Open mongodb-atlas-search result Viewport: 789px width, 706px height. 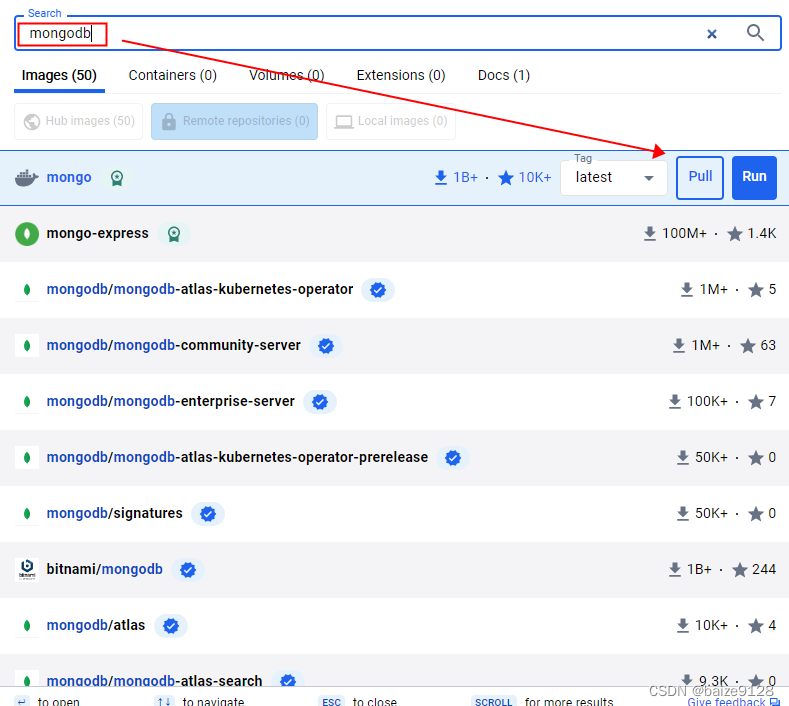point(154,681)
